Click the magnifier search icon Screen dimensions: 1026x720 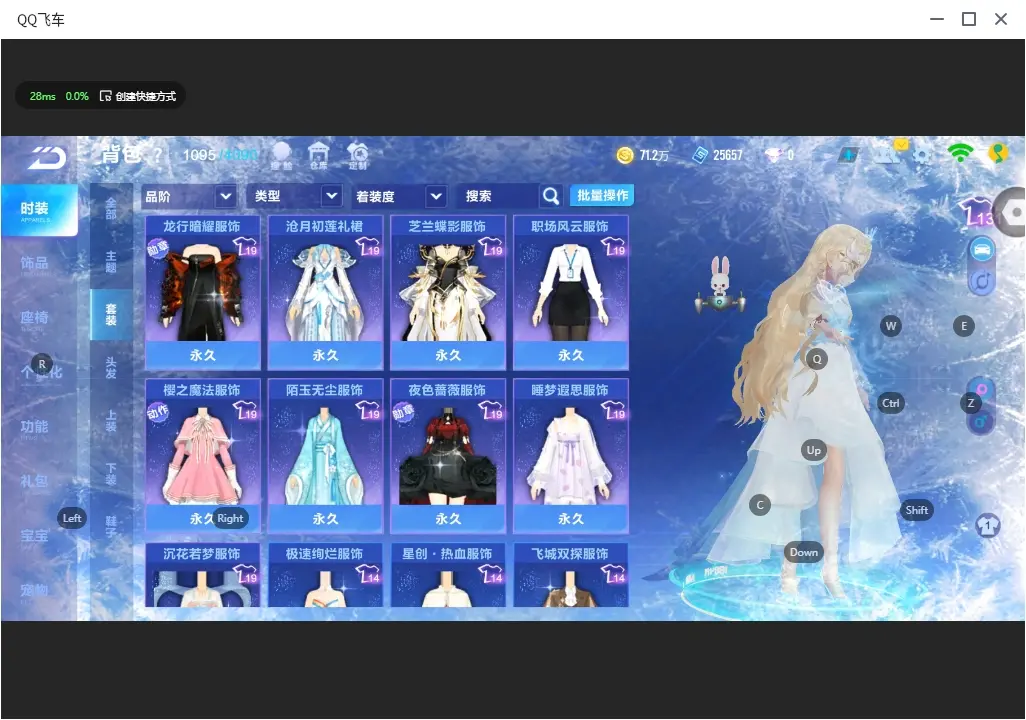551,196
